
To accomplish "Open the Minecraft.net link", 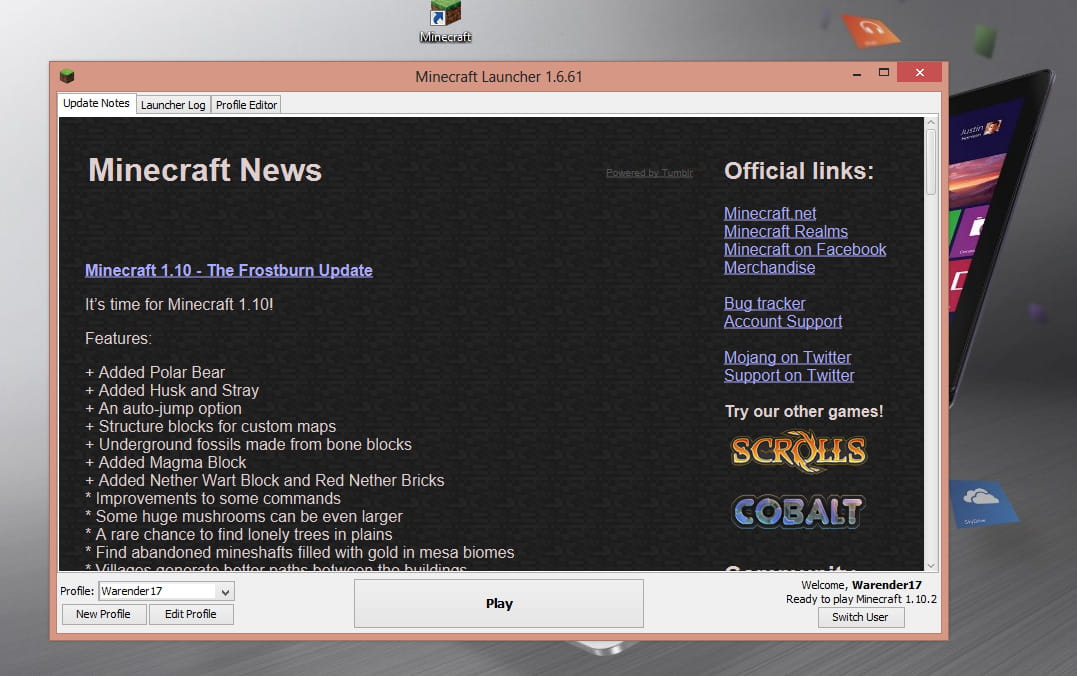I will (770, 214).
